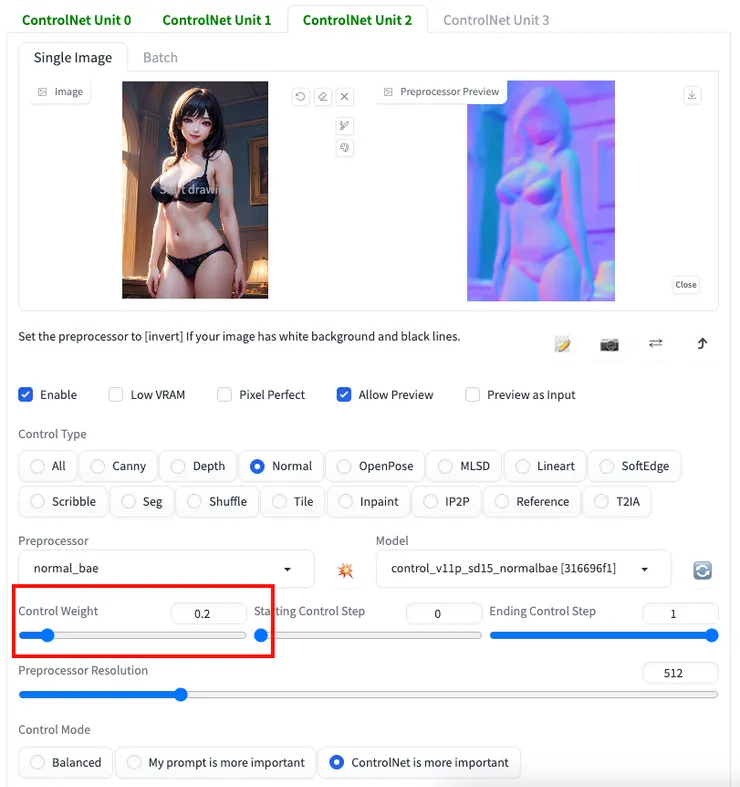Open the color palette icon

click(x=344, y=148)
